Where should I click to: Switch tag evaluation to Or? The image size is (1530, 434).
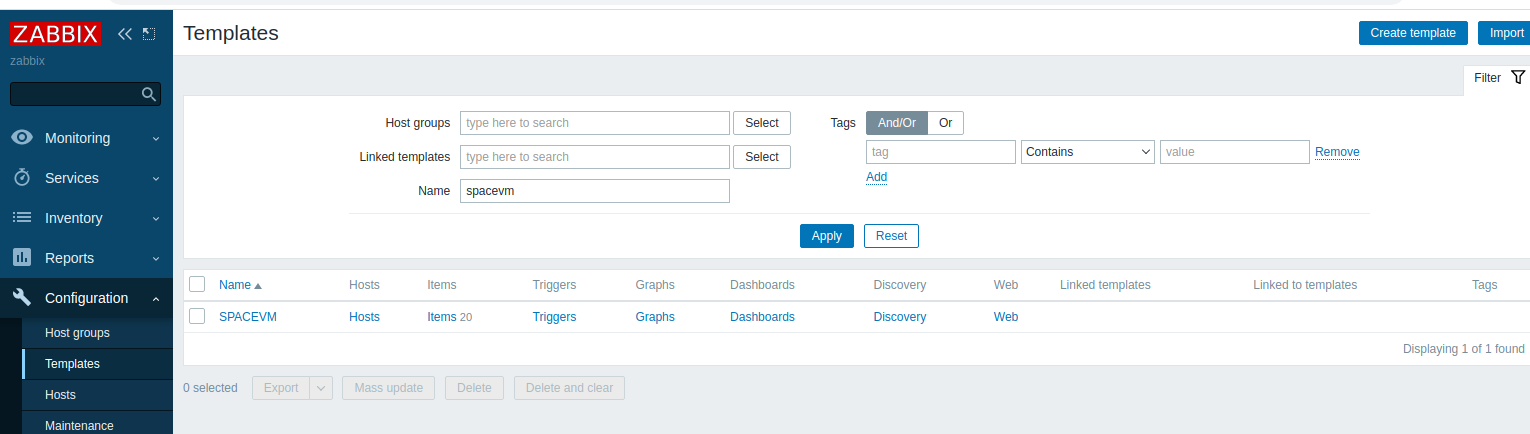click(946, 123)
